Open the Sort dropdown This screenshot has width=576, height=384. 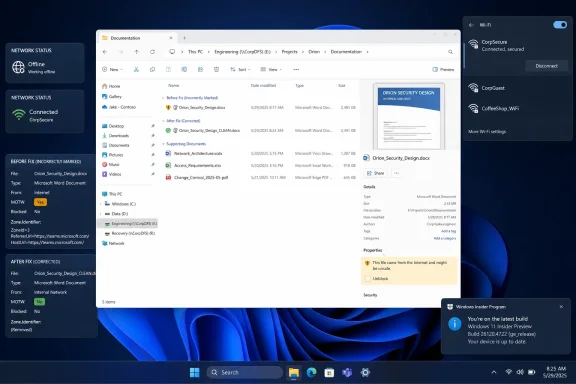coord(240,69)
